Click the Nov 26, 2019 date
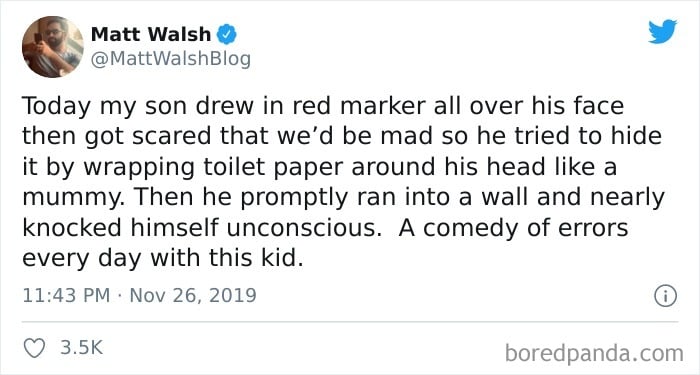The height and width of the screenshot is (375, 700). [193, 296]
